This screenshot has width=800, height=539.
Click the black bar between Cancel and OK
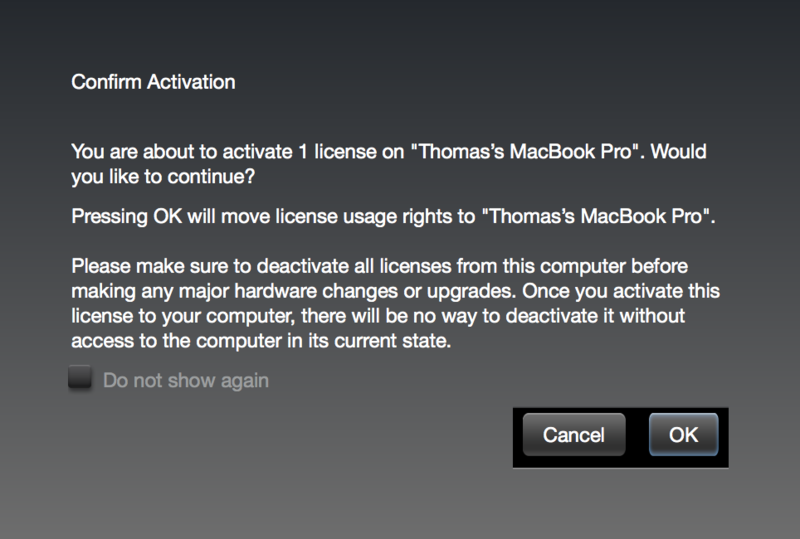tap(637, 436)
